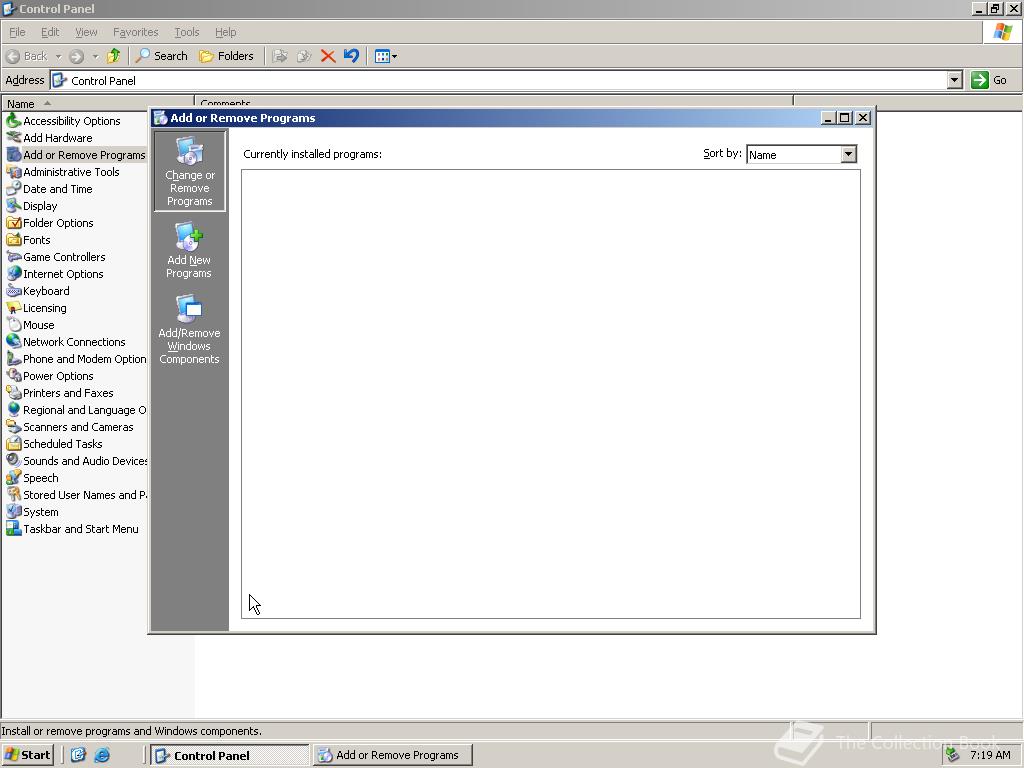Open Administrative Tools item

click(x=63, y=172)
